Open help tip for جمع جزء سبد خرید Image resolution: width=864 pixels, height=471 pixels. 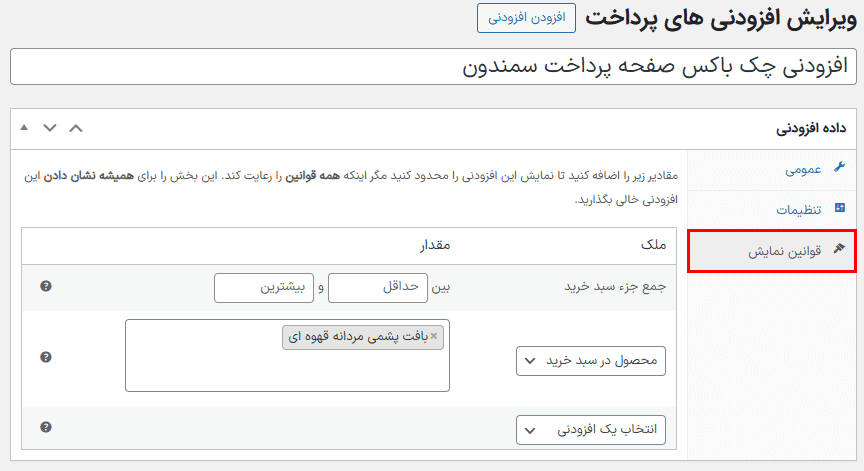(x=46, y=286)
